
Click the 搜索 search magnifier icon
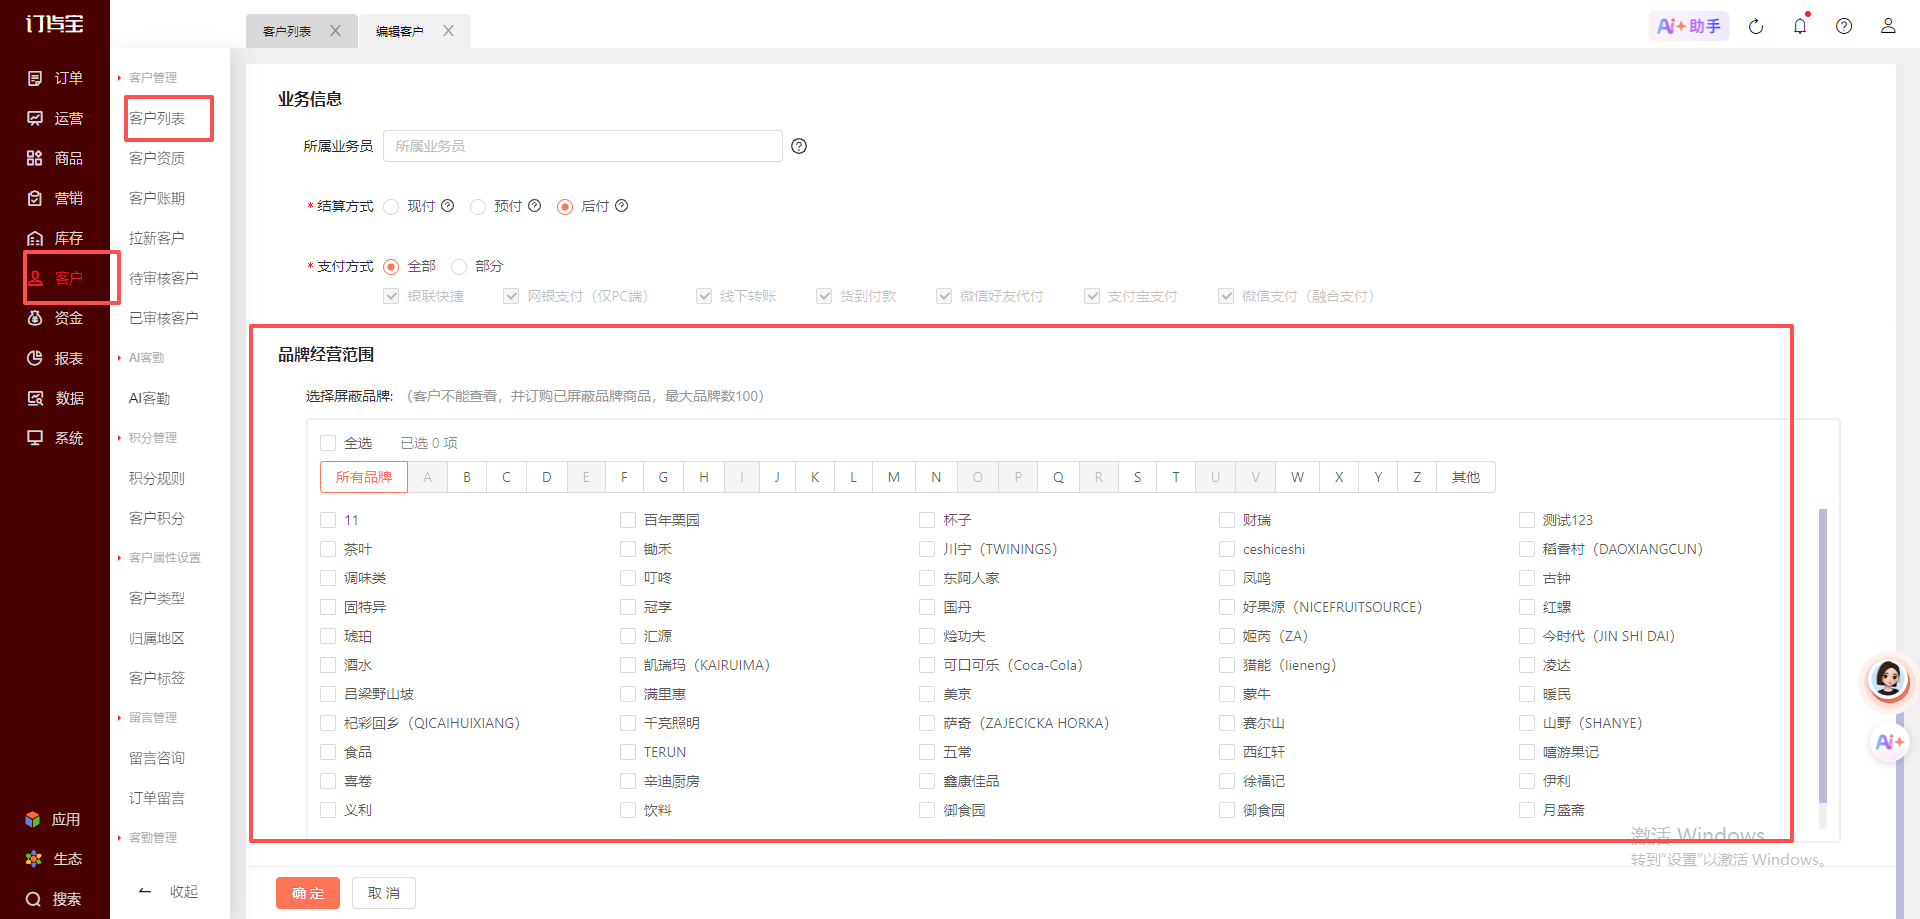point(33,899)
